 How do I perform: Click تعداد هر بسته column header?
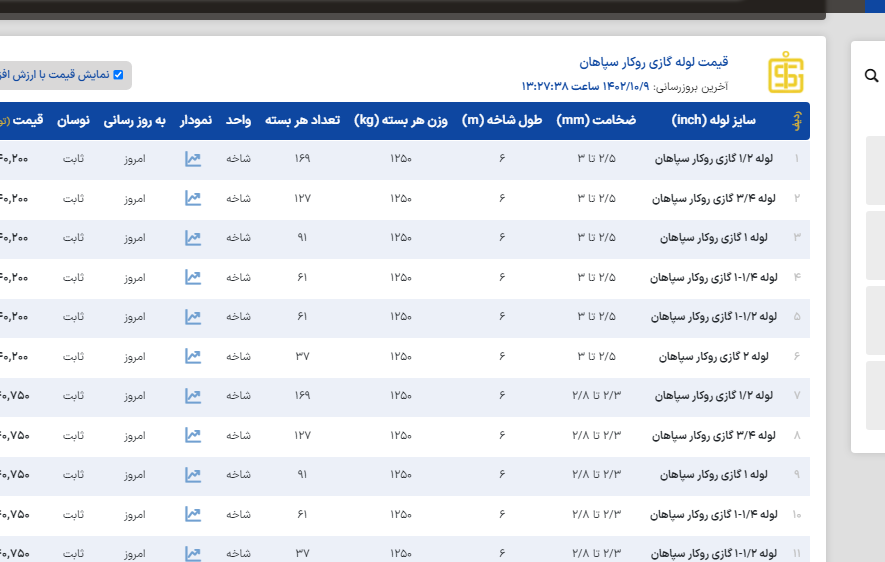[302, 121]
